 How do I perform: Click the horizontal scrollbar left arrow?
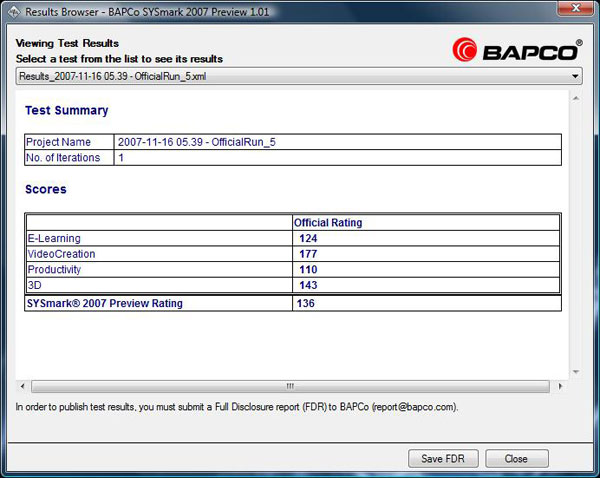[x=22, y=386]
